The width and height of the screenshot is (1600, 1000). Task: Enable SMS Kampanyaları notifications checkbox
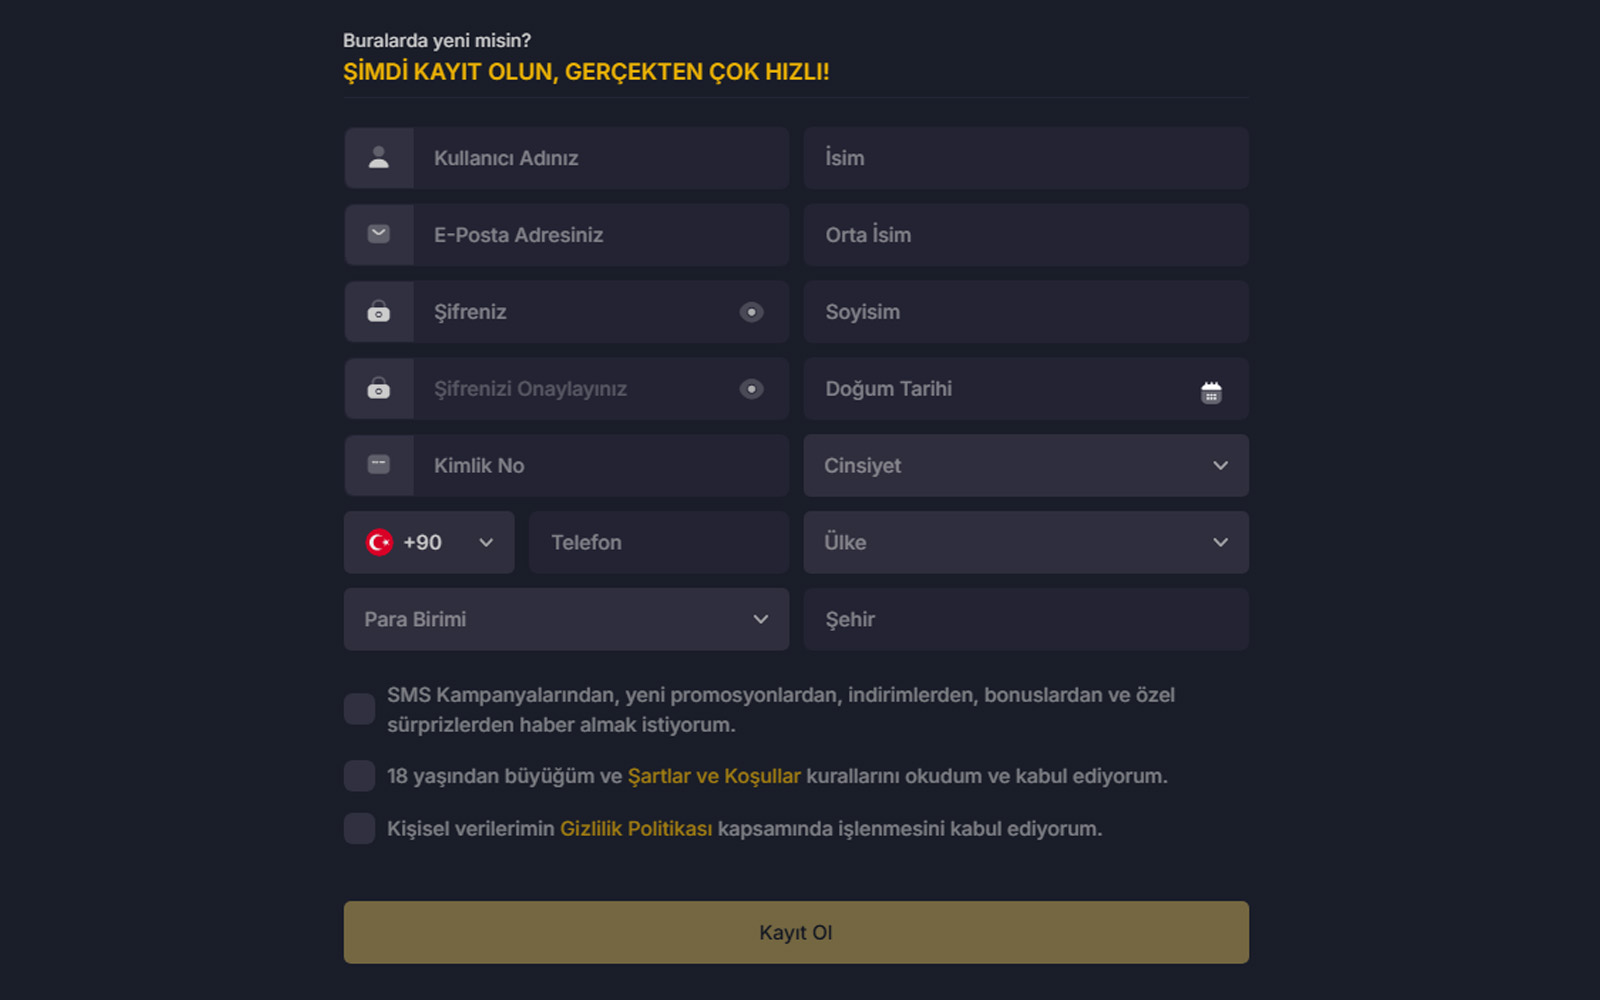click(x=360, y=709)
